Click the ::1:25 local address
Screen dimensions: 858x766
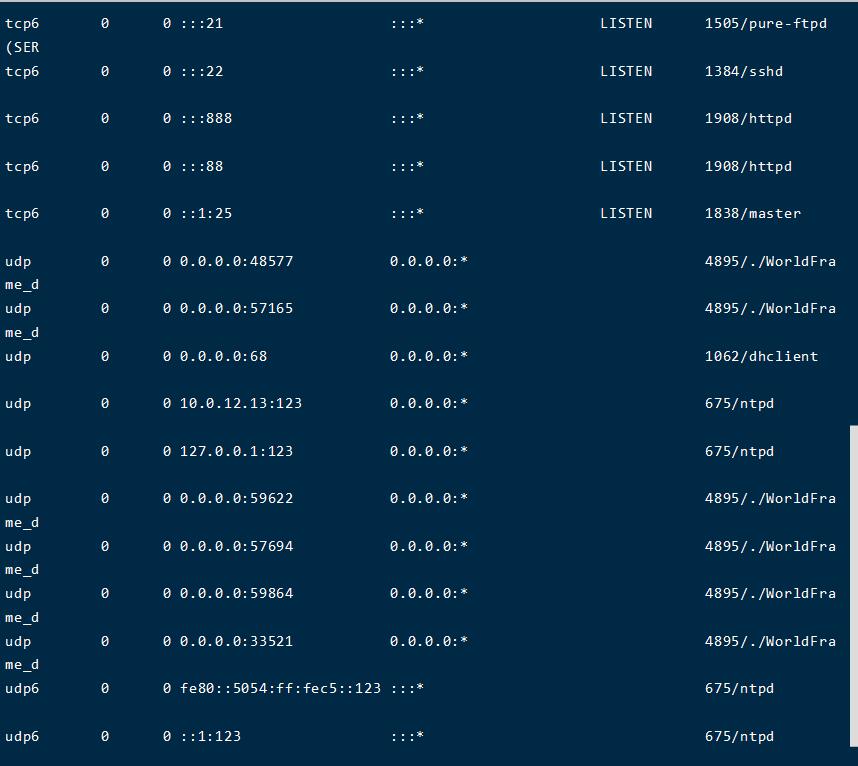click(x=206, y=213)
